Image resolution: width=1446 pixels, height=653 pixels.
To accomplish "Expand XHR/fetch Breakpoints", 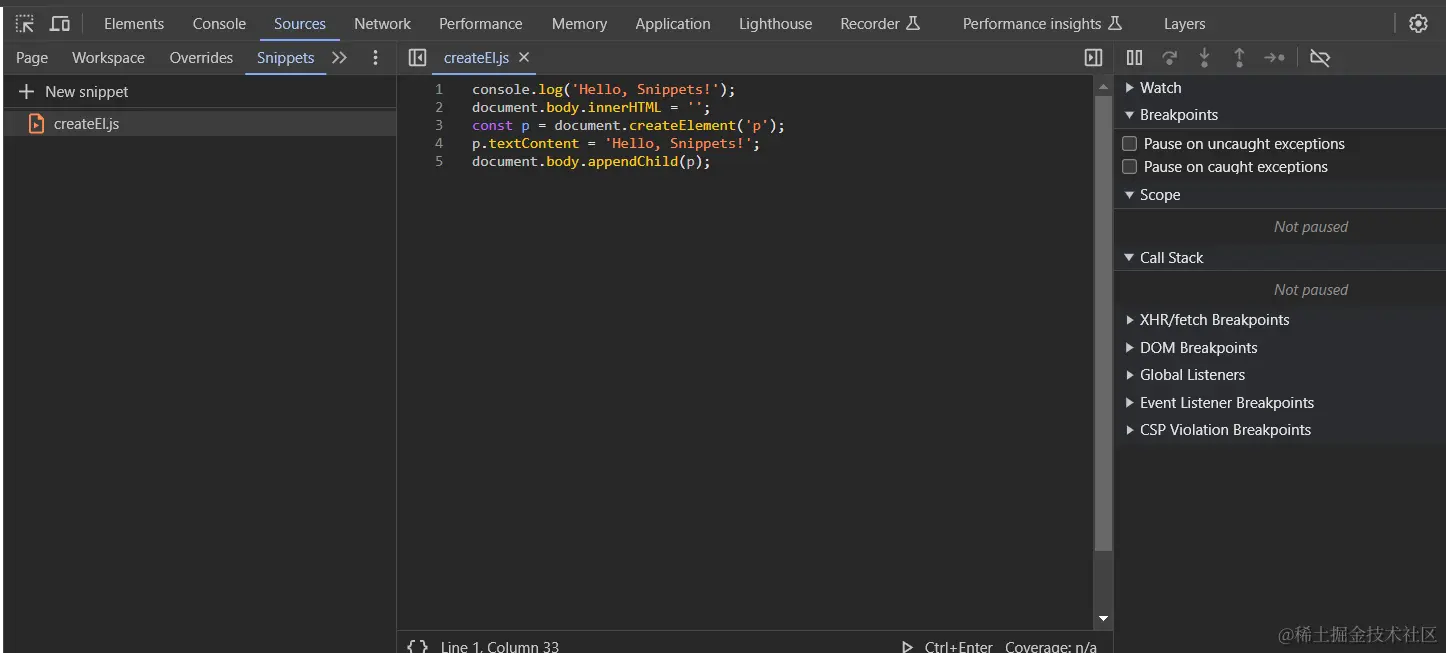I will 1130,320.
